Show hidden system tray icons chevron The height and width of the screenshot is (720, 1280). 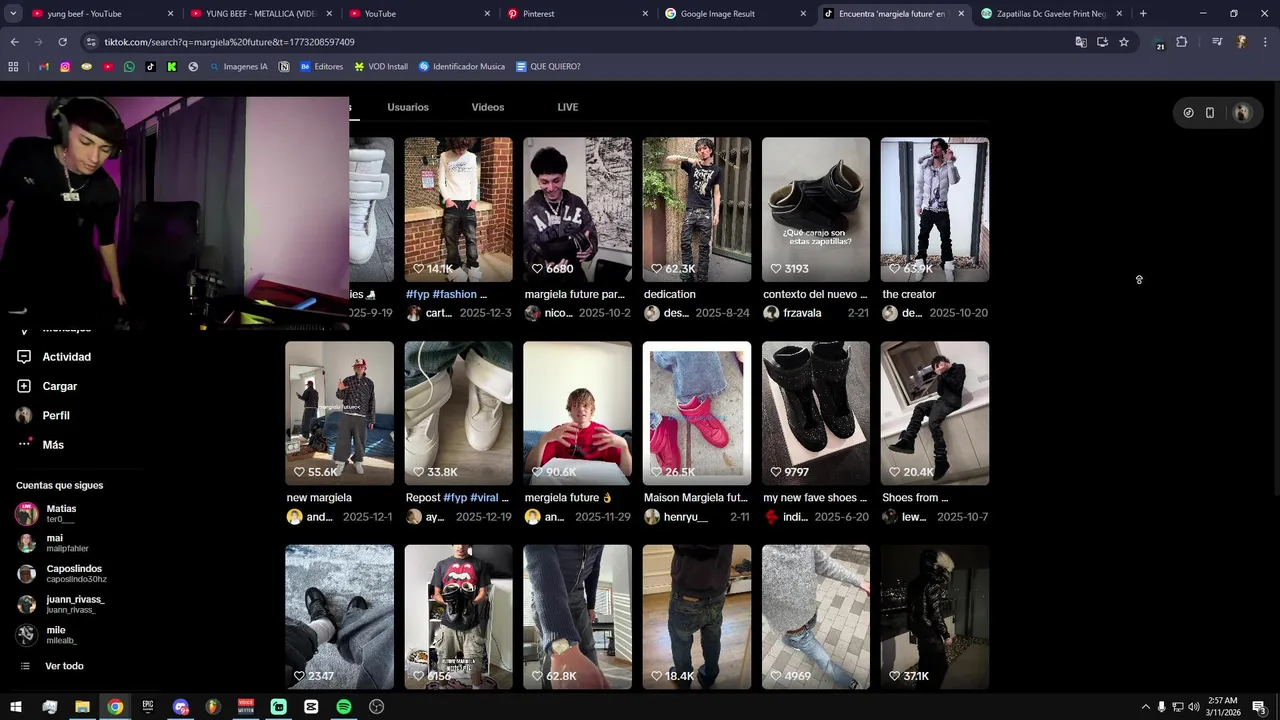[x=1145, y=706]
